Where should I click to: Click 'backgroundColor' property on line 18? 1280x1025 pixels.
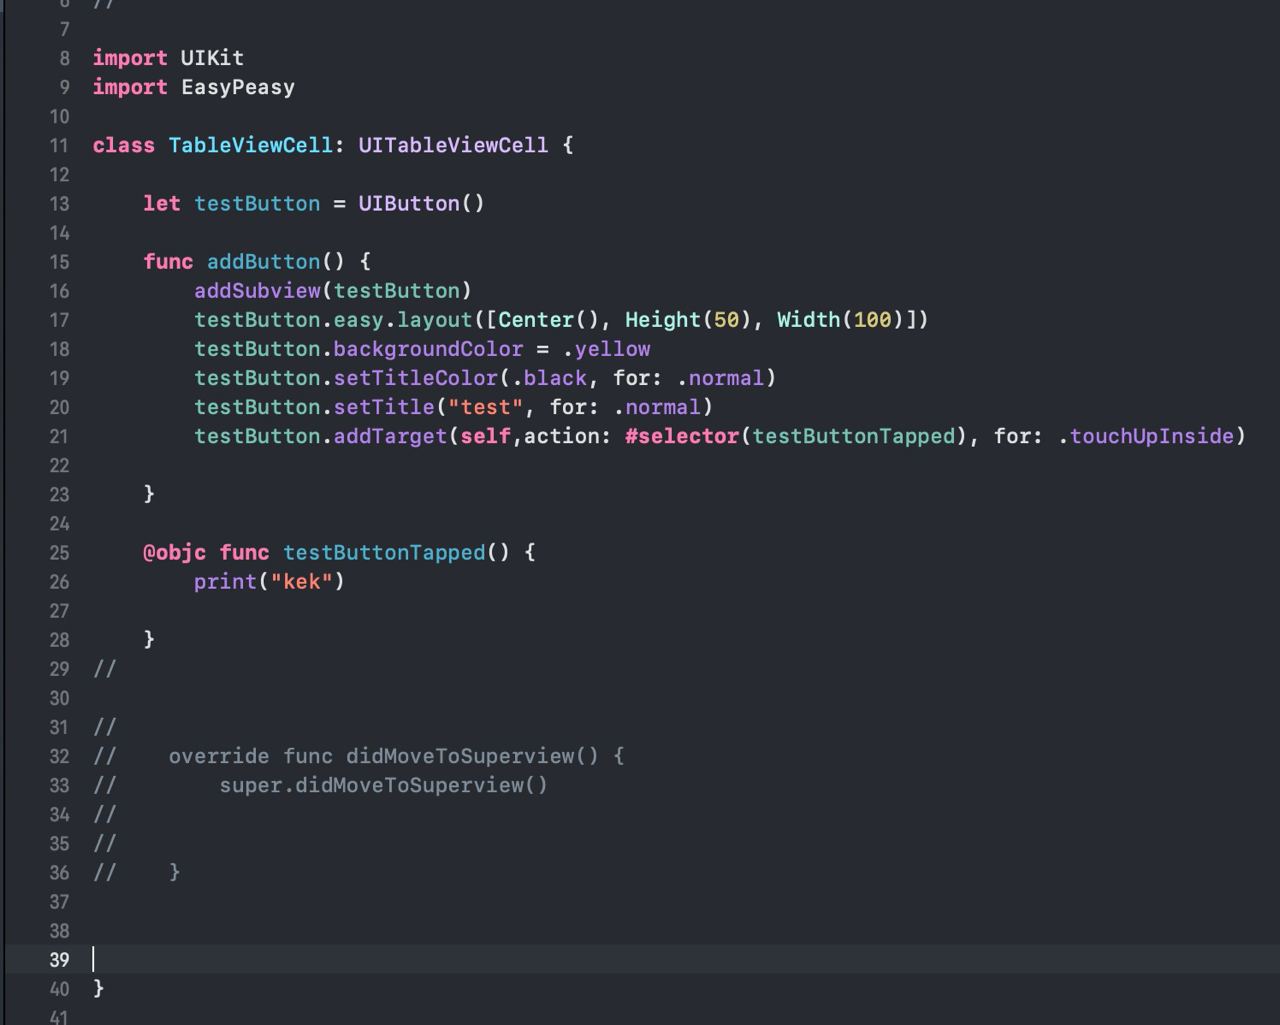[x=428, y=348]
